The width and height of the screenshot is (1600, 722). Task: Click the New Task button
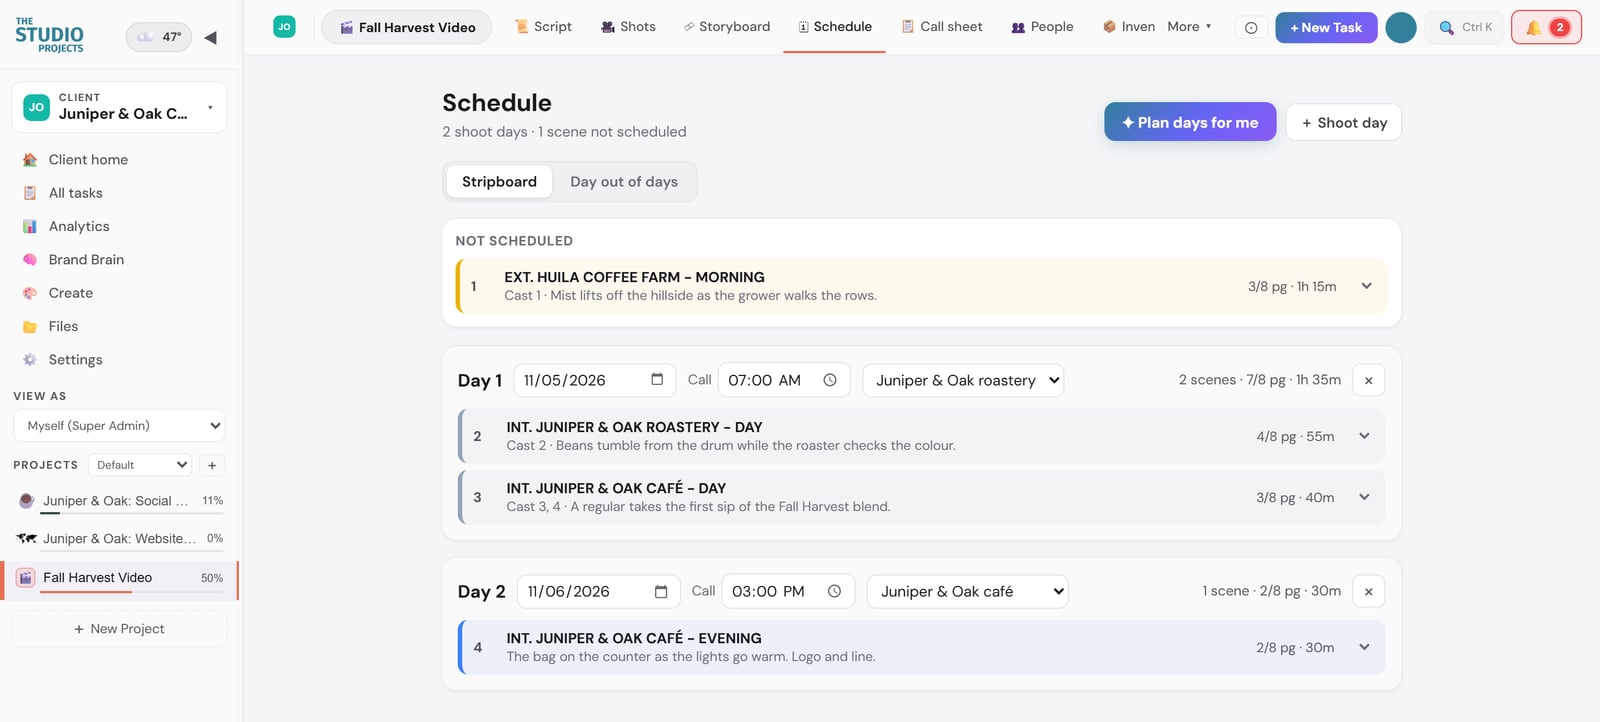pyautogui.click(x=1326, y=27)
